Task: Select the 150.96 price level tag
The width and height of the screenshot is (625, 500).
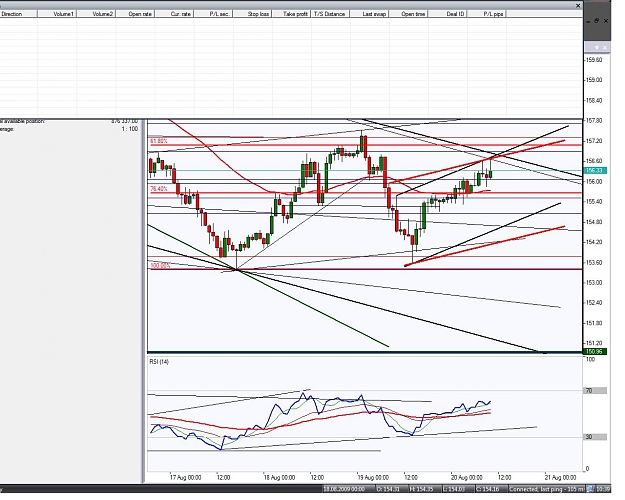Action: coord(595,352)
